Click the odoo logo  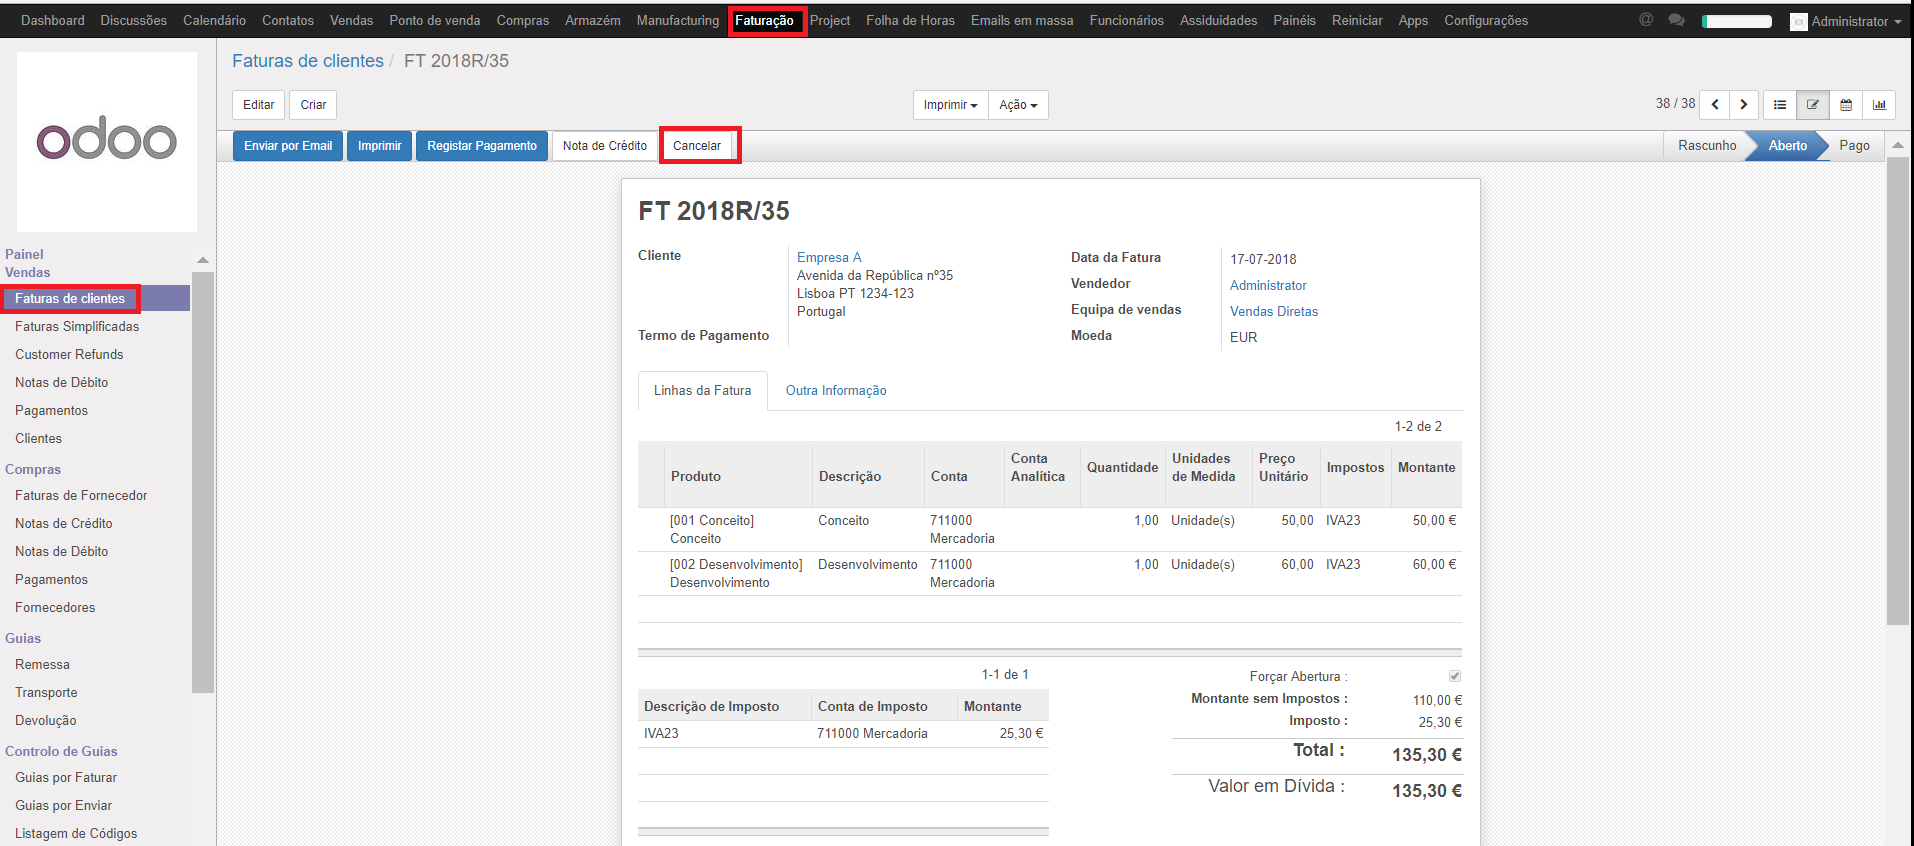(107, 142)
